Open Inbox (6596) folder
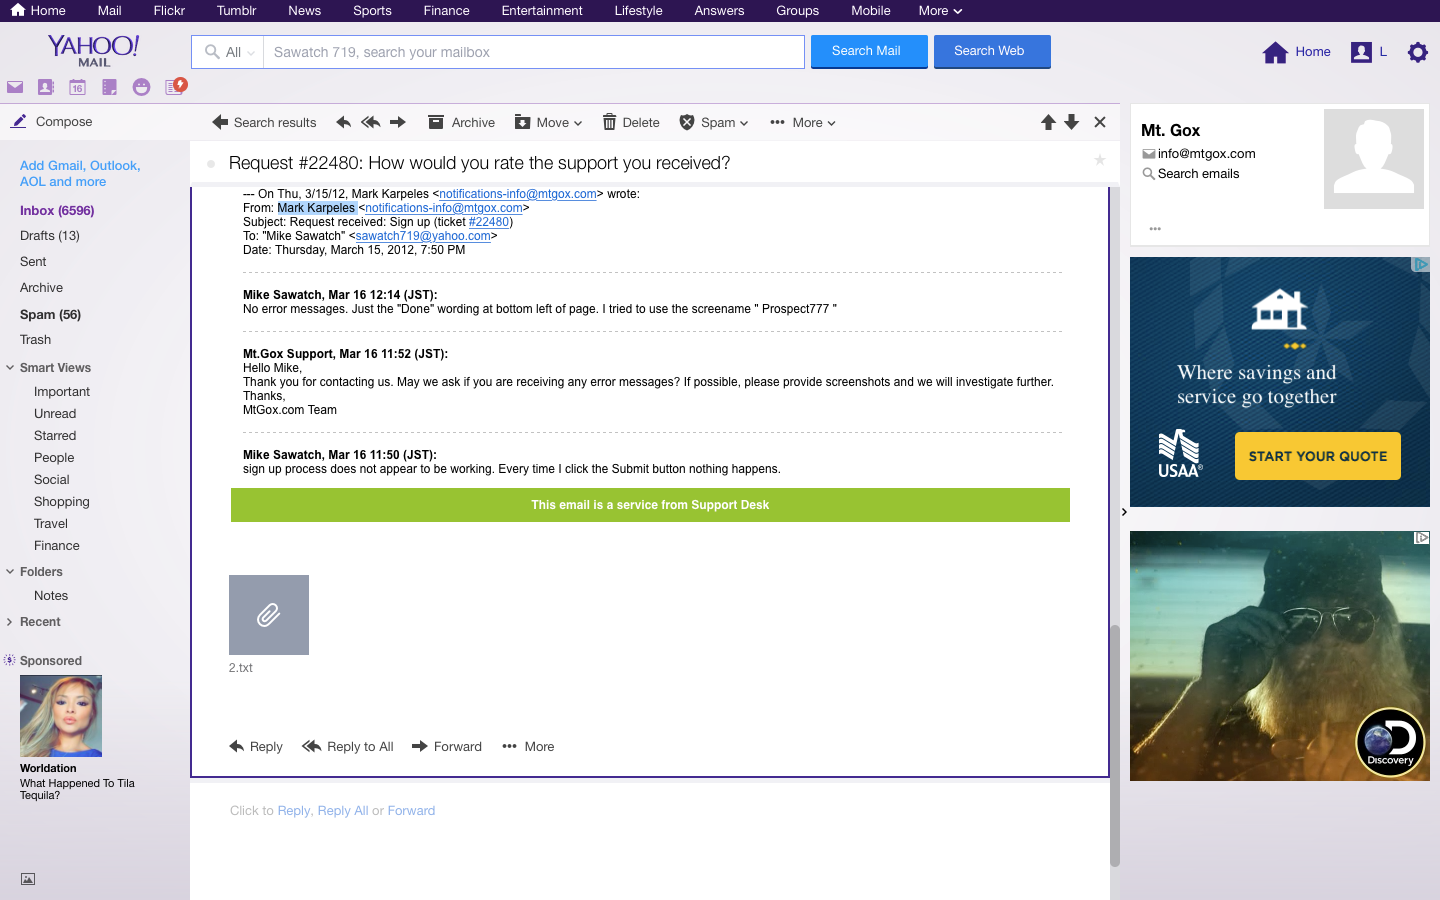1440x900 pixels. coord(57,211)
